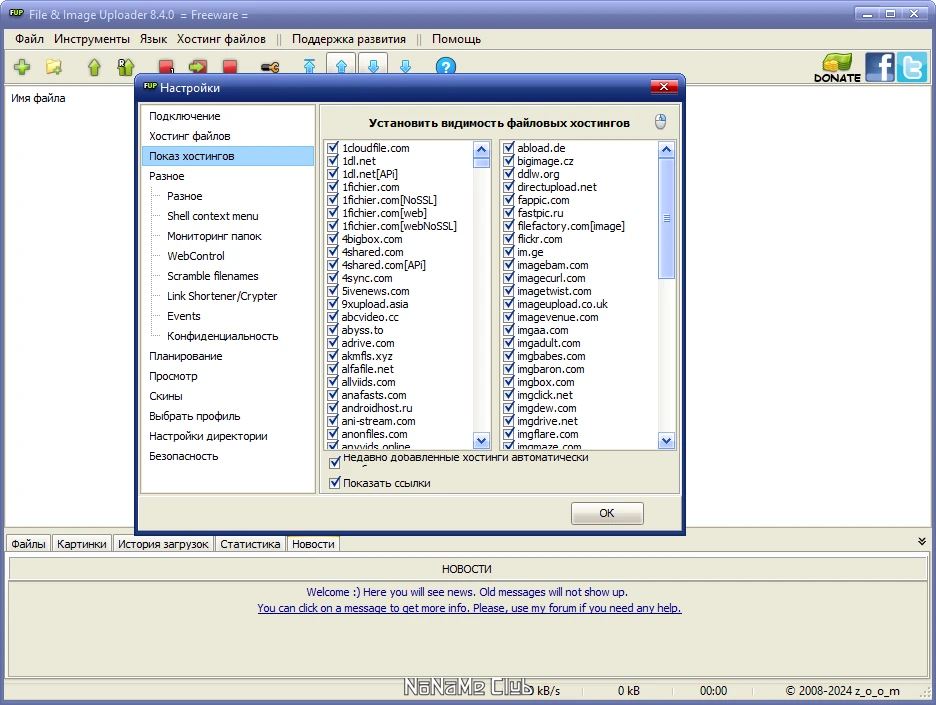936x705 pixels.
Task: Click the DONATE icon
Action: (835, 67)
